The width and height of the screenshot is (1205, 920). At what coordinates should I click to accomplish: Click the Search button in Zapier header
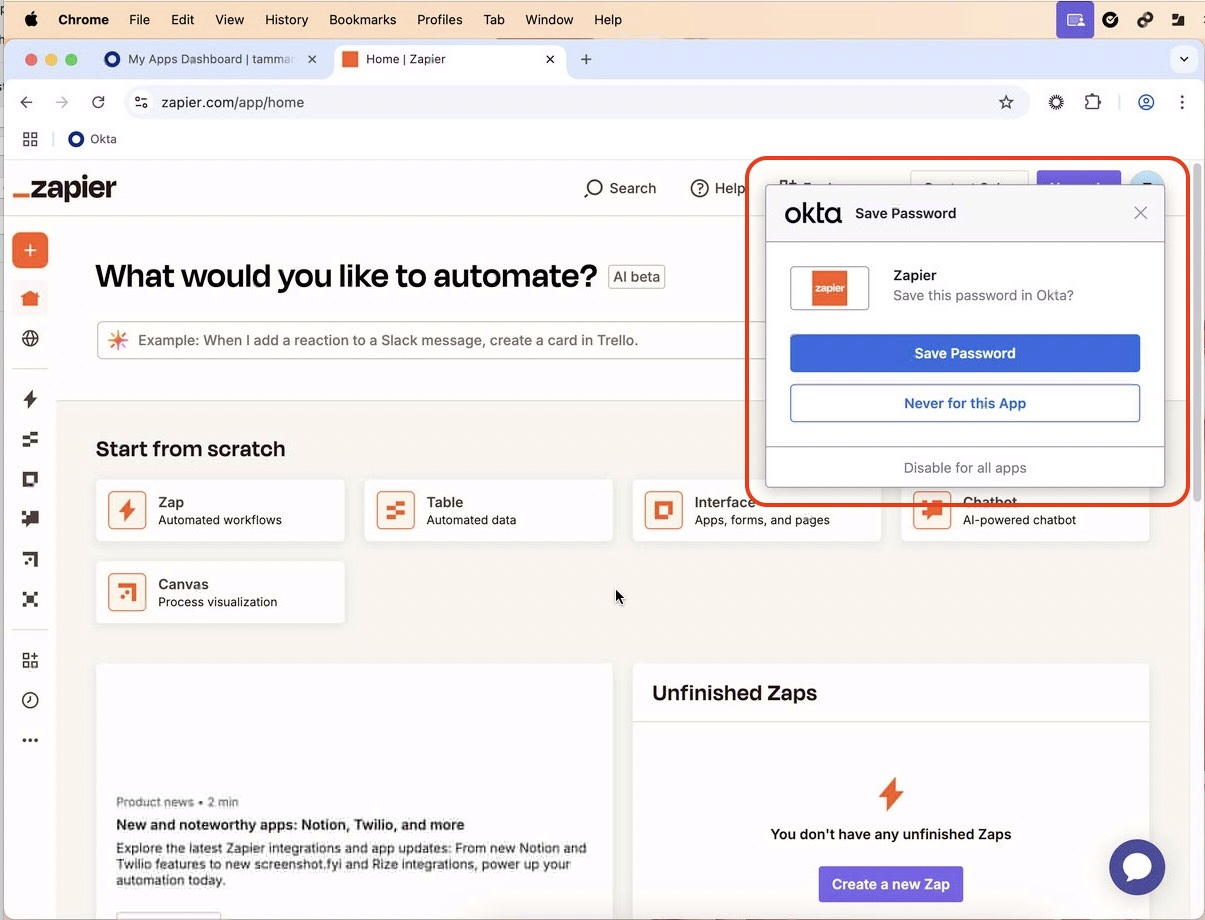pos(620,188)
